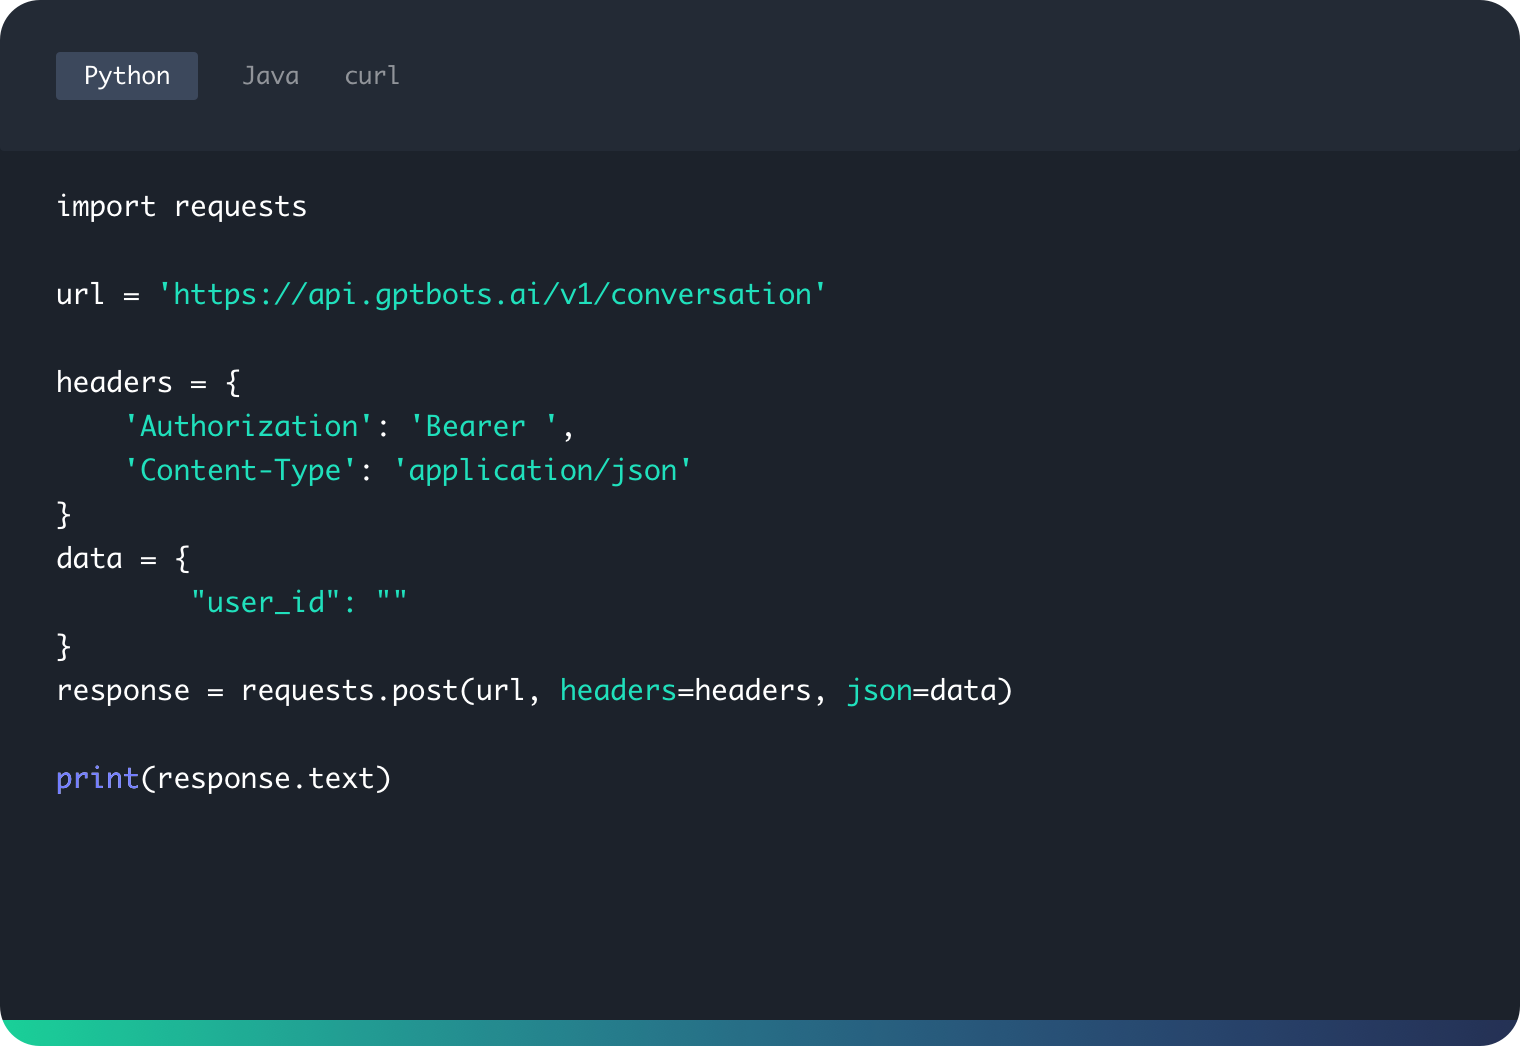The width and height of the screenshot is (1520, 1046).
Task: Switch to the Java tab
Action: pos(271,75)
